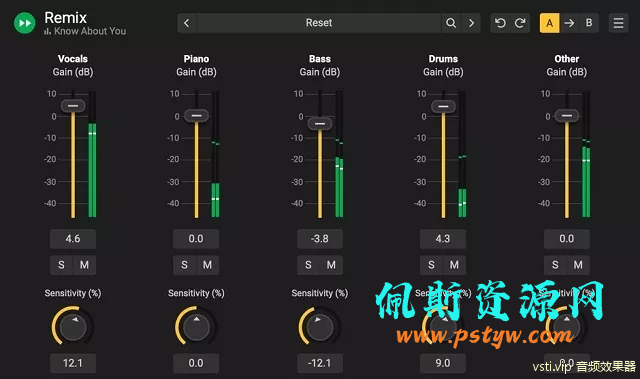The height and width of the screenshot is (379, 640).
Task: Go to the previous preset arrow
Action: pyautogui.click(x=187, y=23)
